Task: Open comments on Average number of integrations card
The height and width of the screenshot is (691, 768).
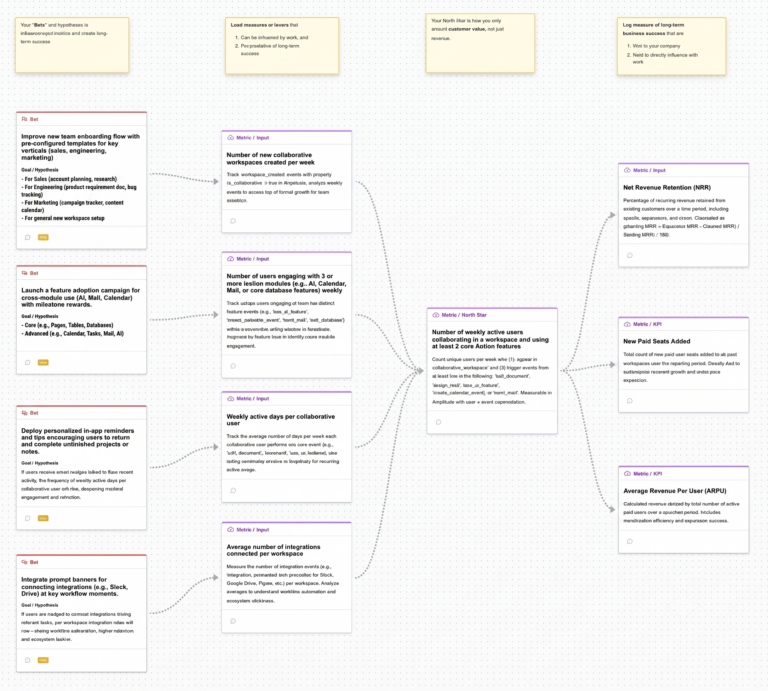Action: click(x=233, y=621)
